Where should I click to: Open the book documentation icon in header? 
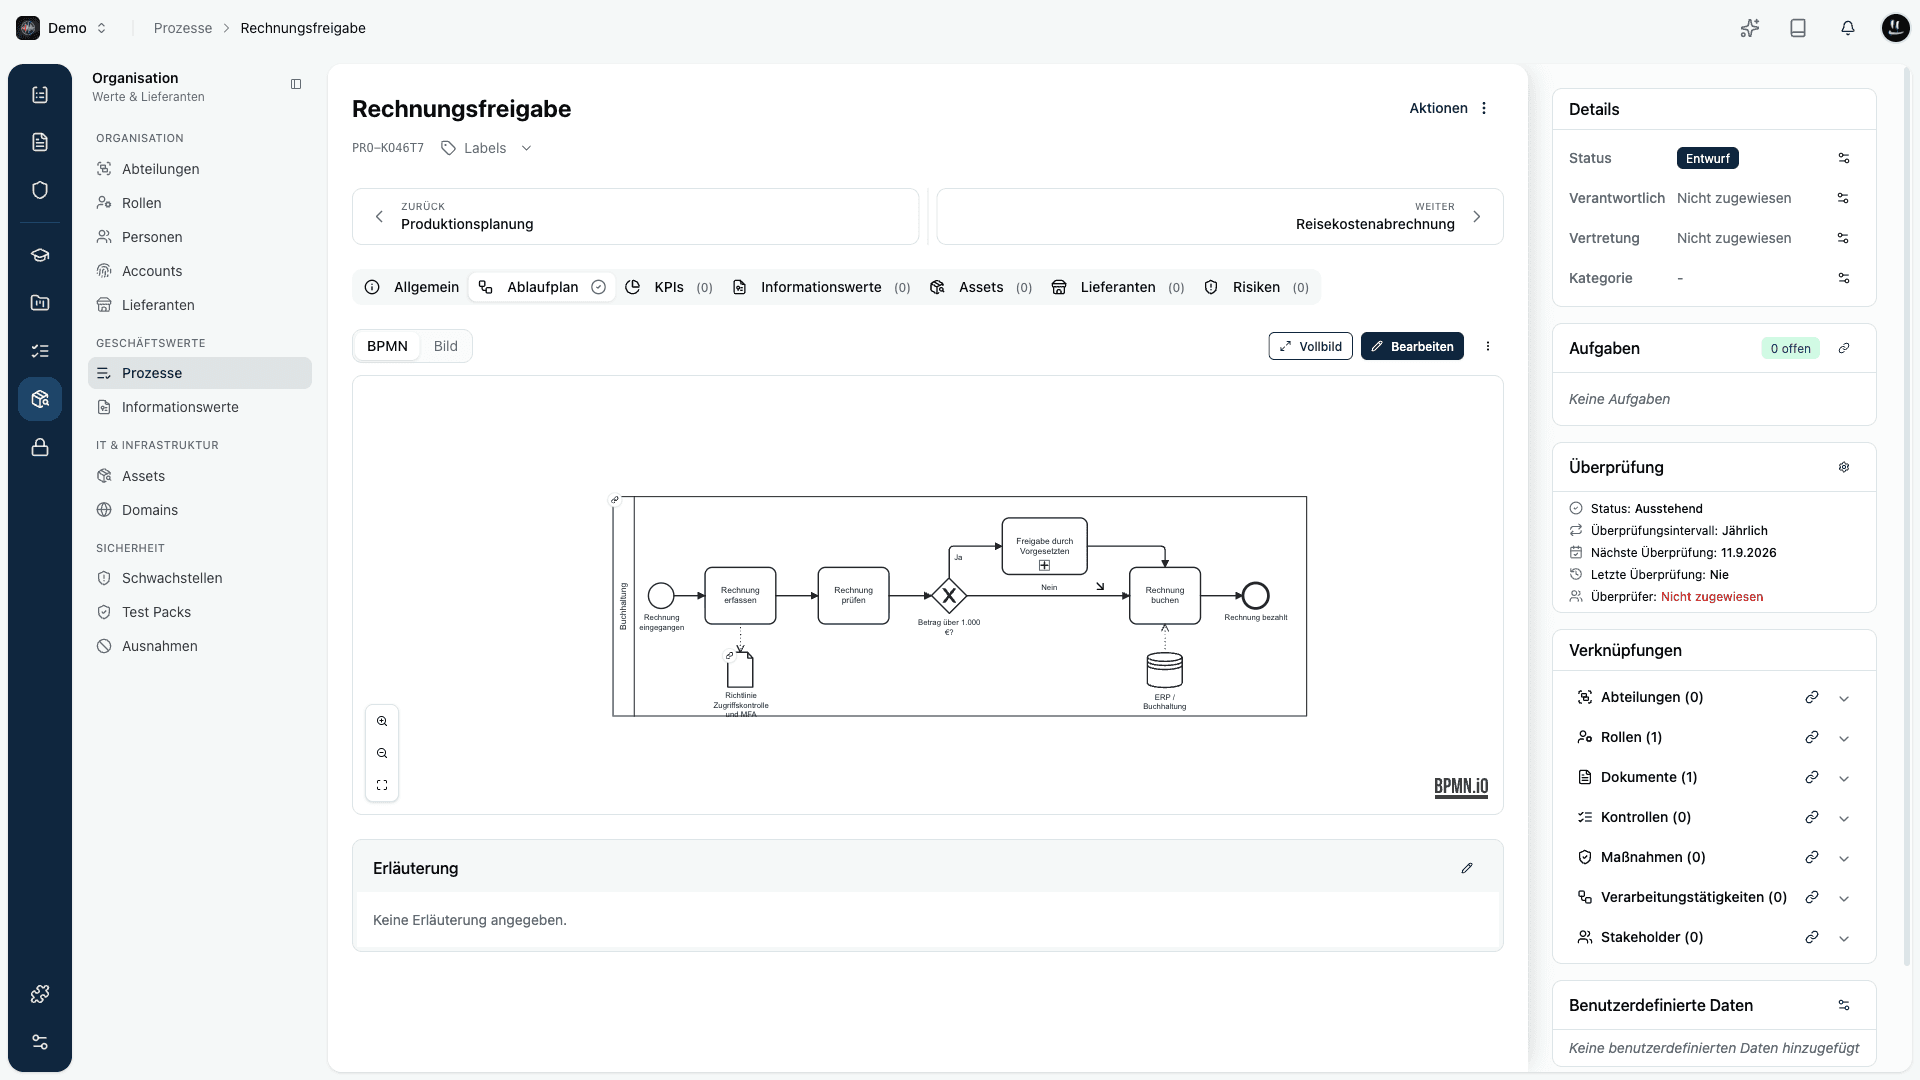1798,28
